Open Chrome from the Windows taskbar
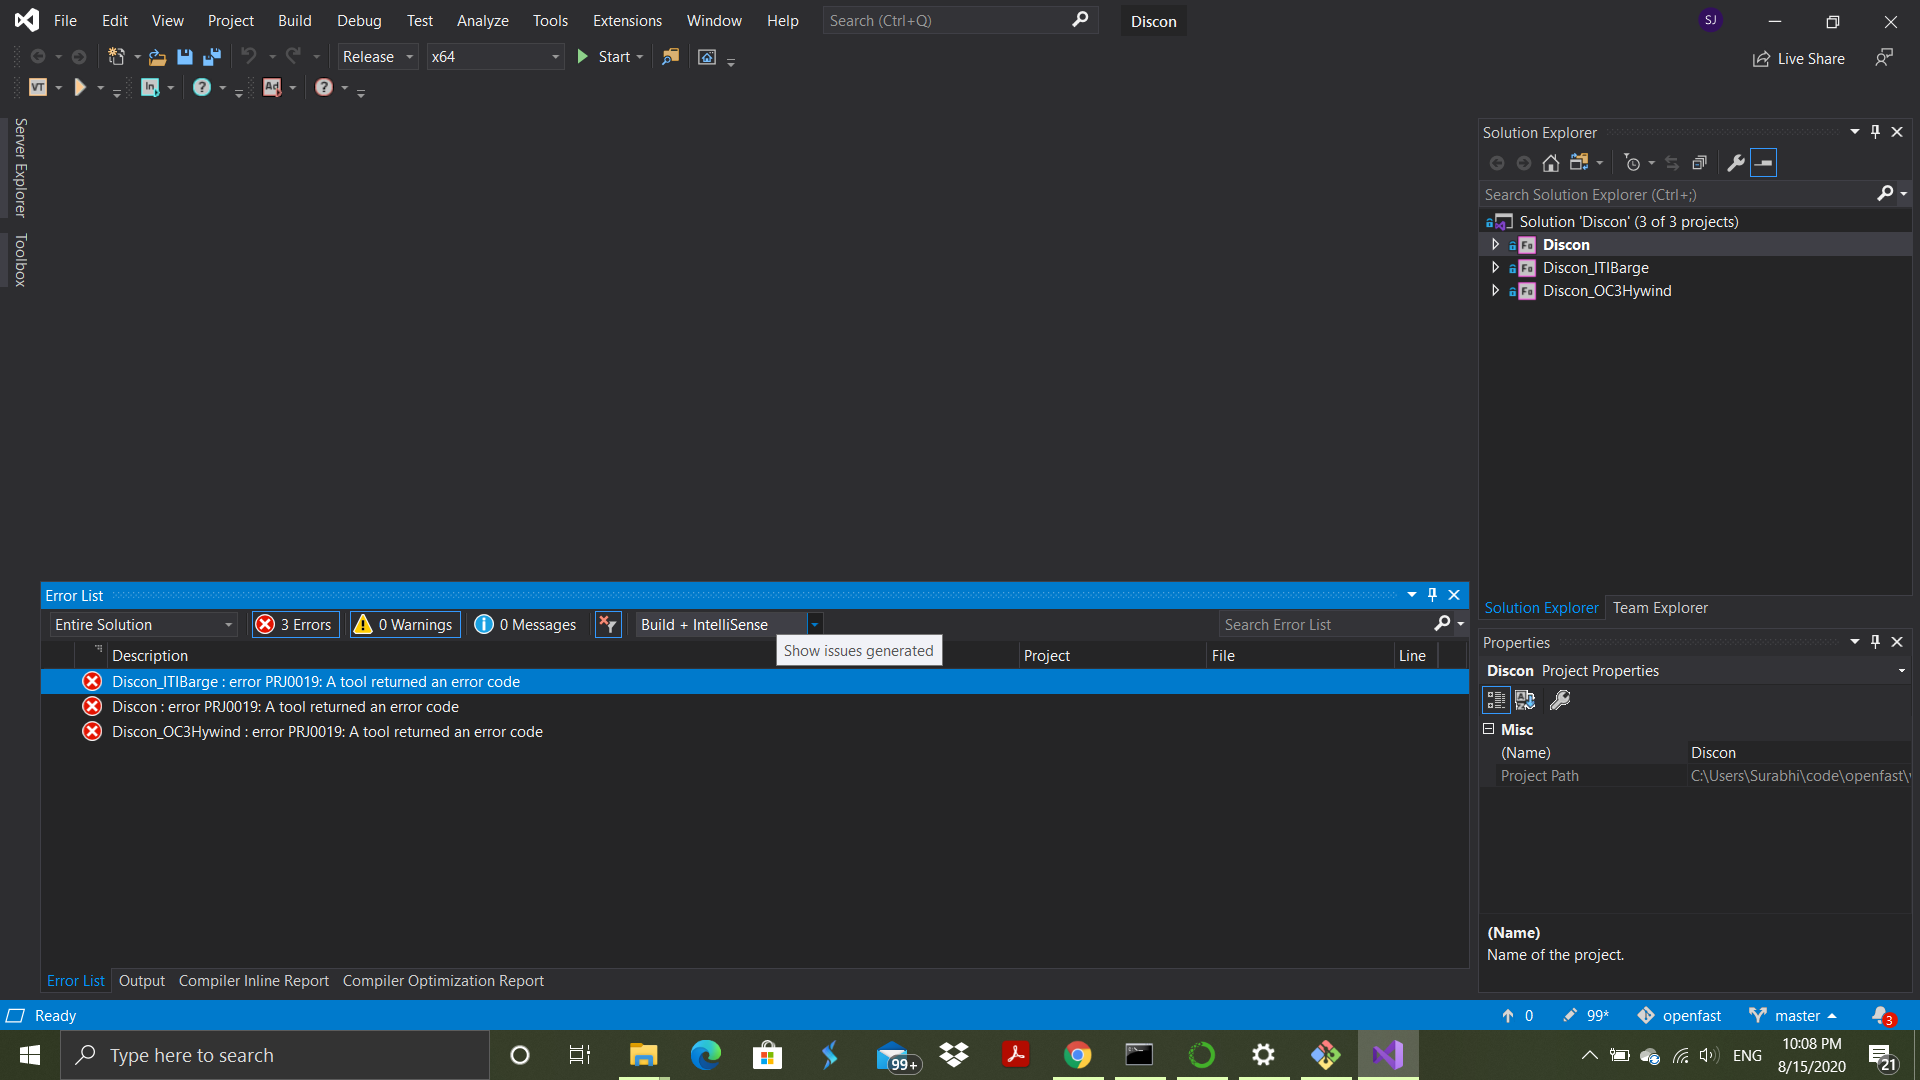 1077,1055
